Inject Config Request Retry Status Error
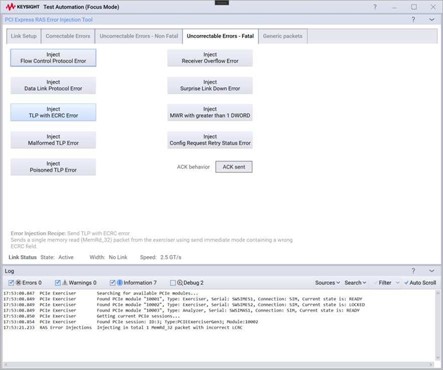 coord(210,140)
